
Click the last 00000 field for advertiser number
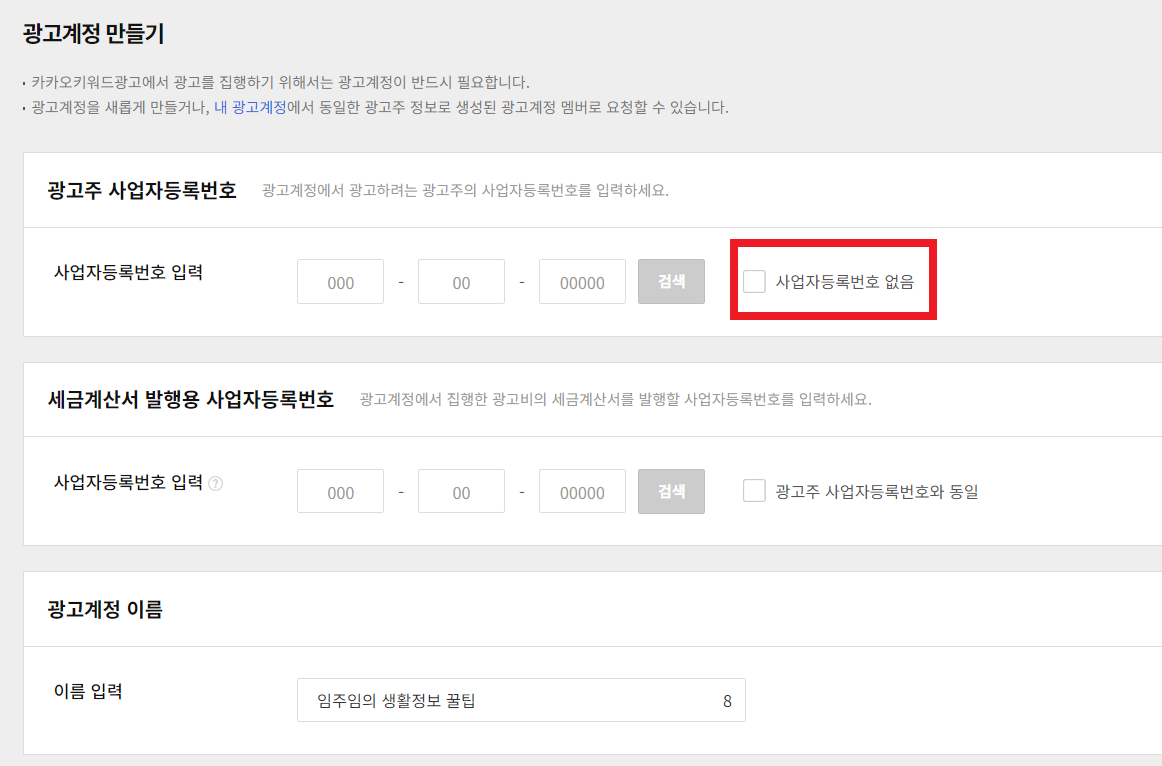point(582,281)
